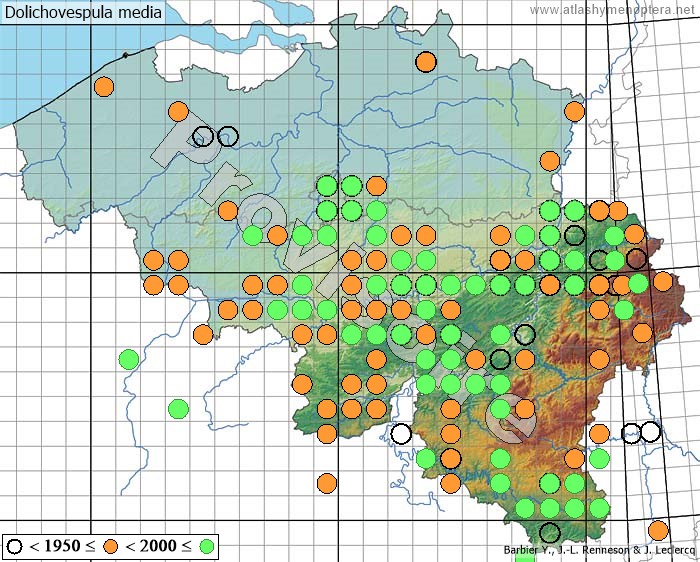The height and width of the screenshot is (562, 700).
Task: Click the solid white dot beside the orange column
Action: pos(401,433)
